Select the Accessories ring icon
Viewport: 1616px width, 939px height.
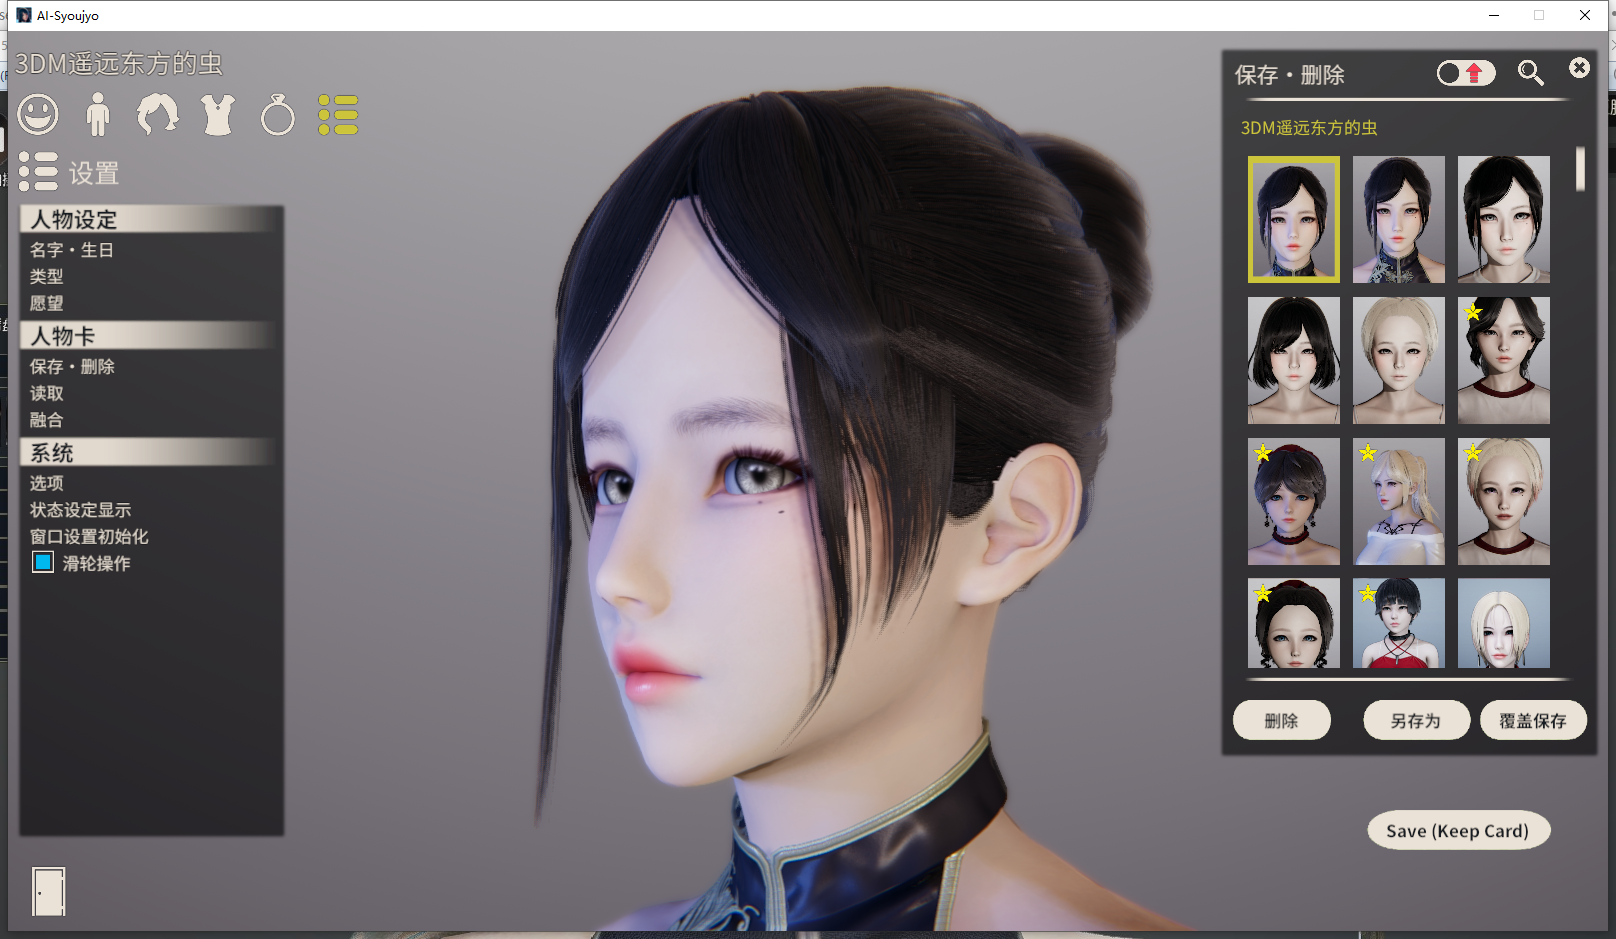coord(278,116)
